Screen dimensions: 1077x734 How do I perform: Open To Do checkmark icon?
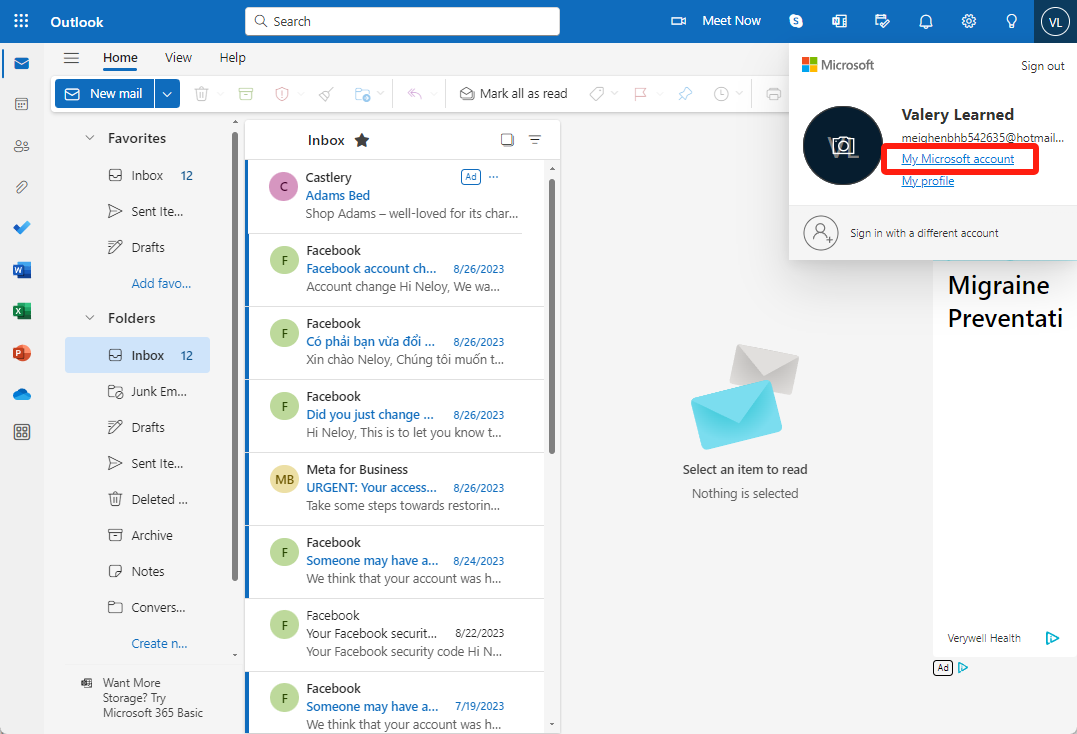point(21,228)
